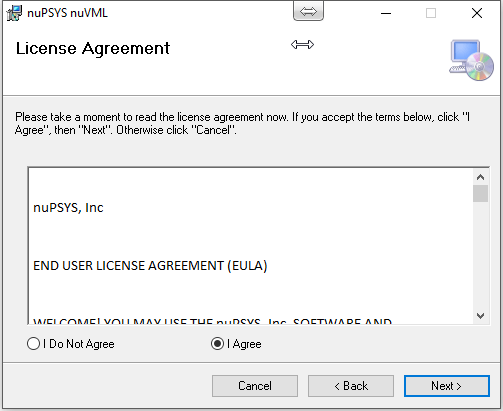Click the license scrollbar thumb
This screenshot has width=503, height=411.
(x=480, y=194)
